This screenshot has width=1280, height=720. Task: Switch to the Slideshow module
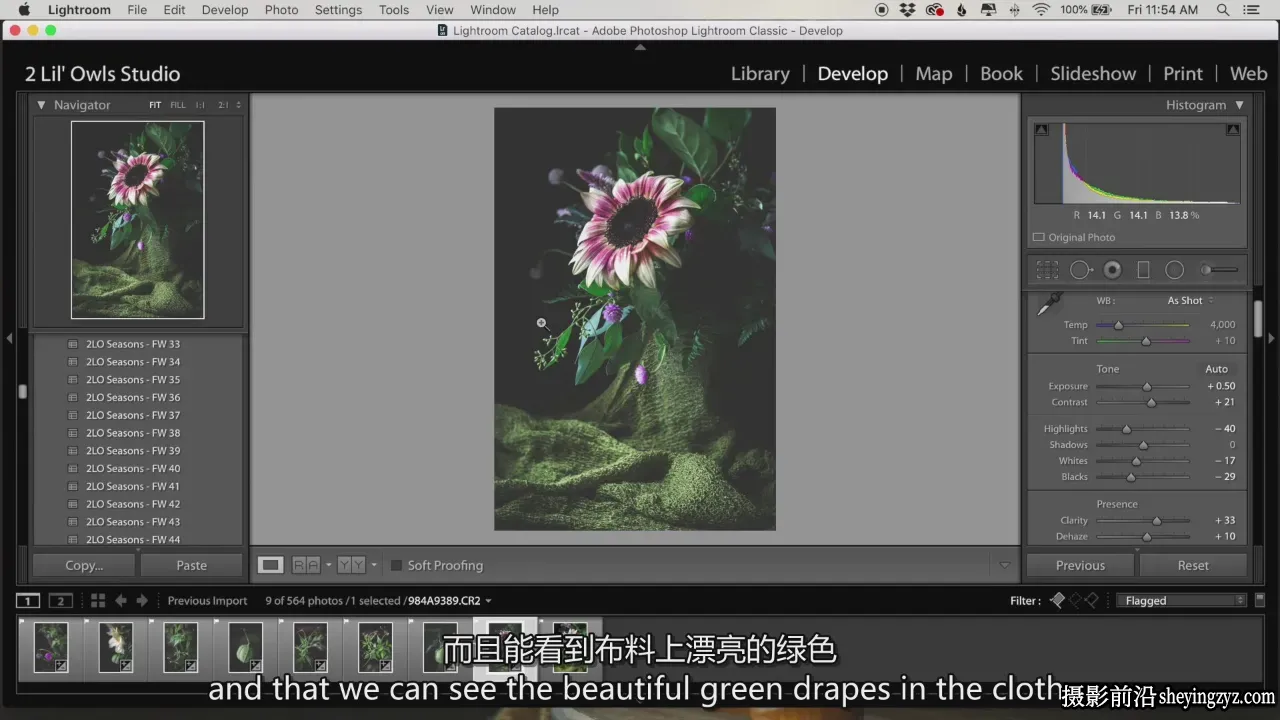coord(1093,73)
